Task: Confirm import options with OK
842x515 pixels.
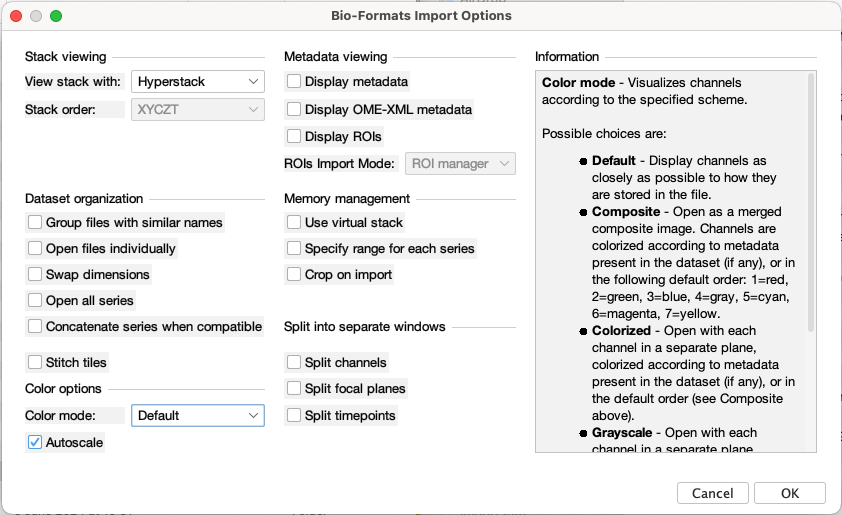Action: (x=789, y=493)
